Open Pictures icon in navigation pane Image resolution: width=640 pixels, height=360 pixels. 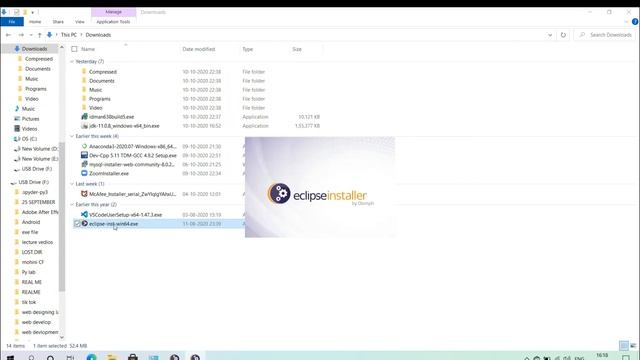tap(17, 119)
